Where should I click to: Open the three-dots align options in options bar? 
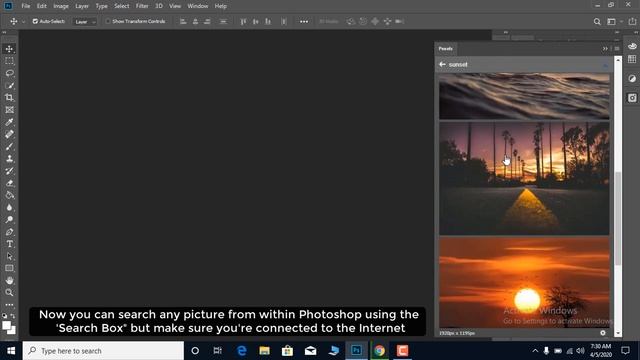[304, 21]
